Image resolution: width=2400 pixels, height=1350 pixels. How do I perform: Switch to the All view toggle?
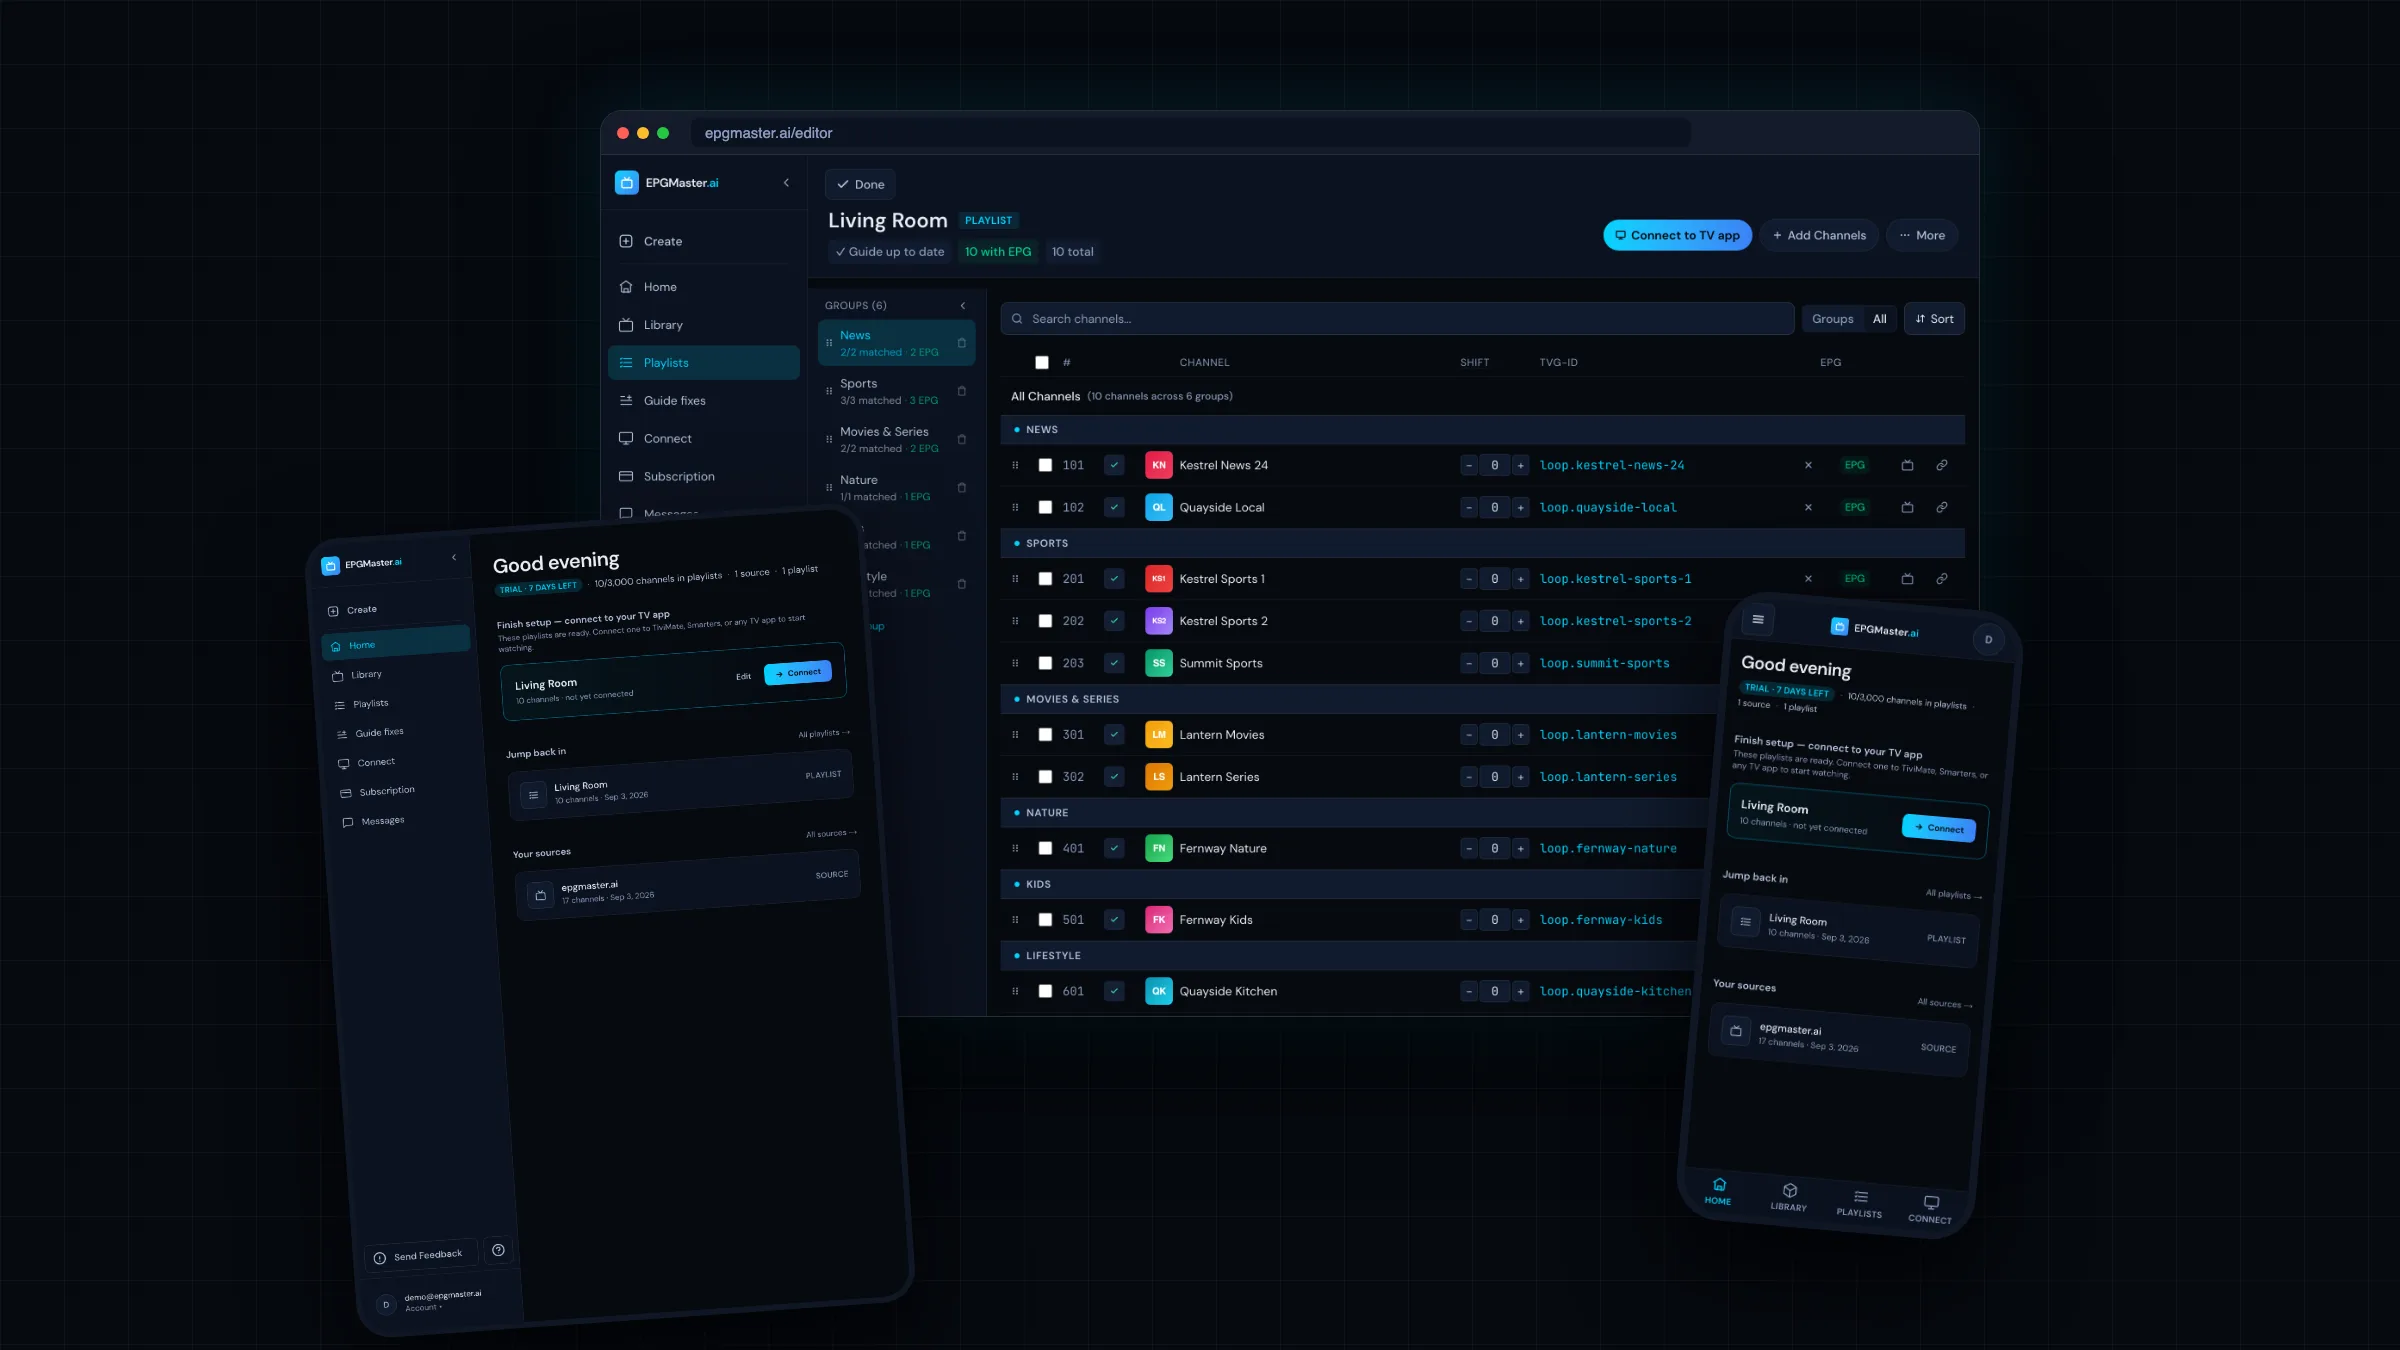(1879, 319)
